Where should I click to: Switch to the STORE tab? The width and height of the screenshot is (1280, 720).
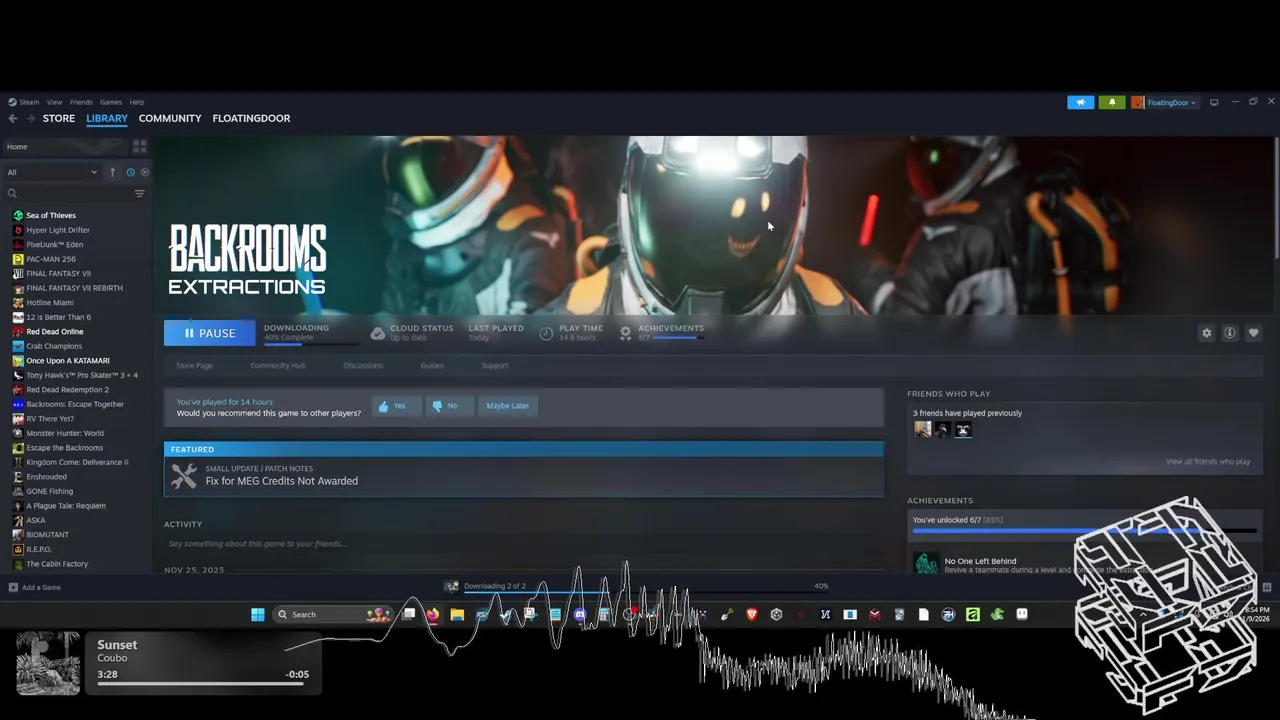(59, 118)
